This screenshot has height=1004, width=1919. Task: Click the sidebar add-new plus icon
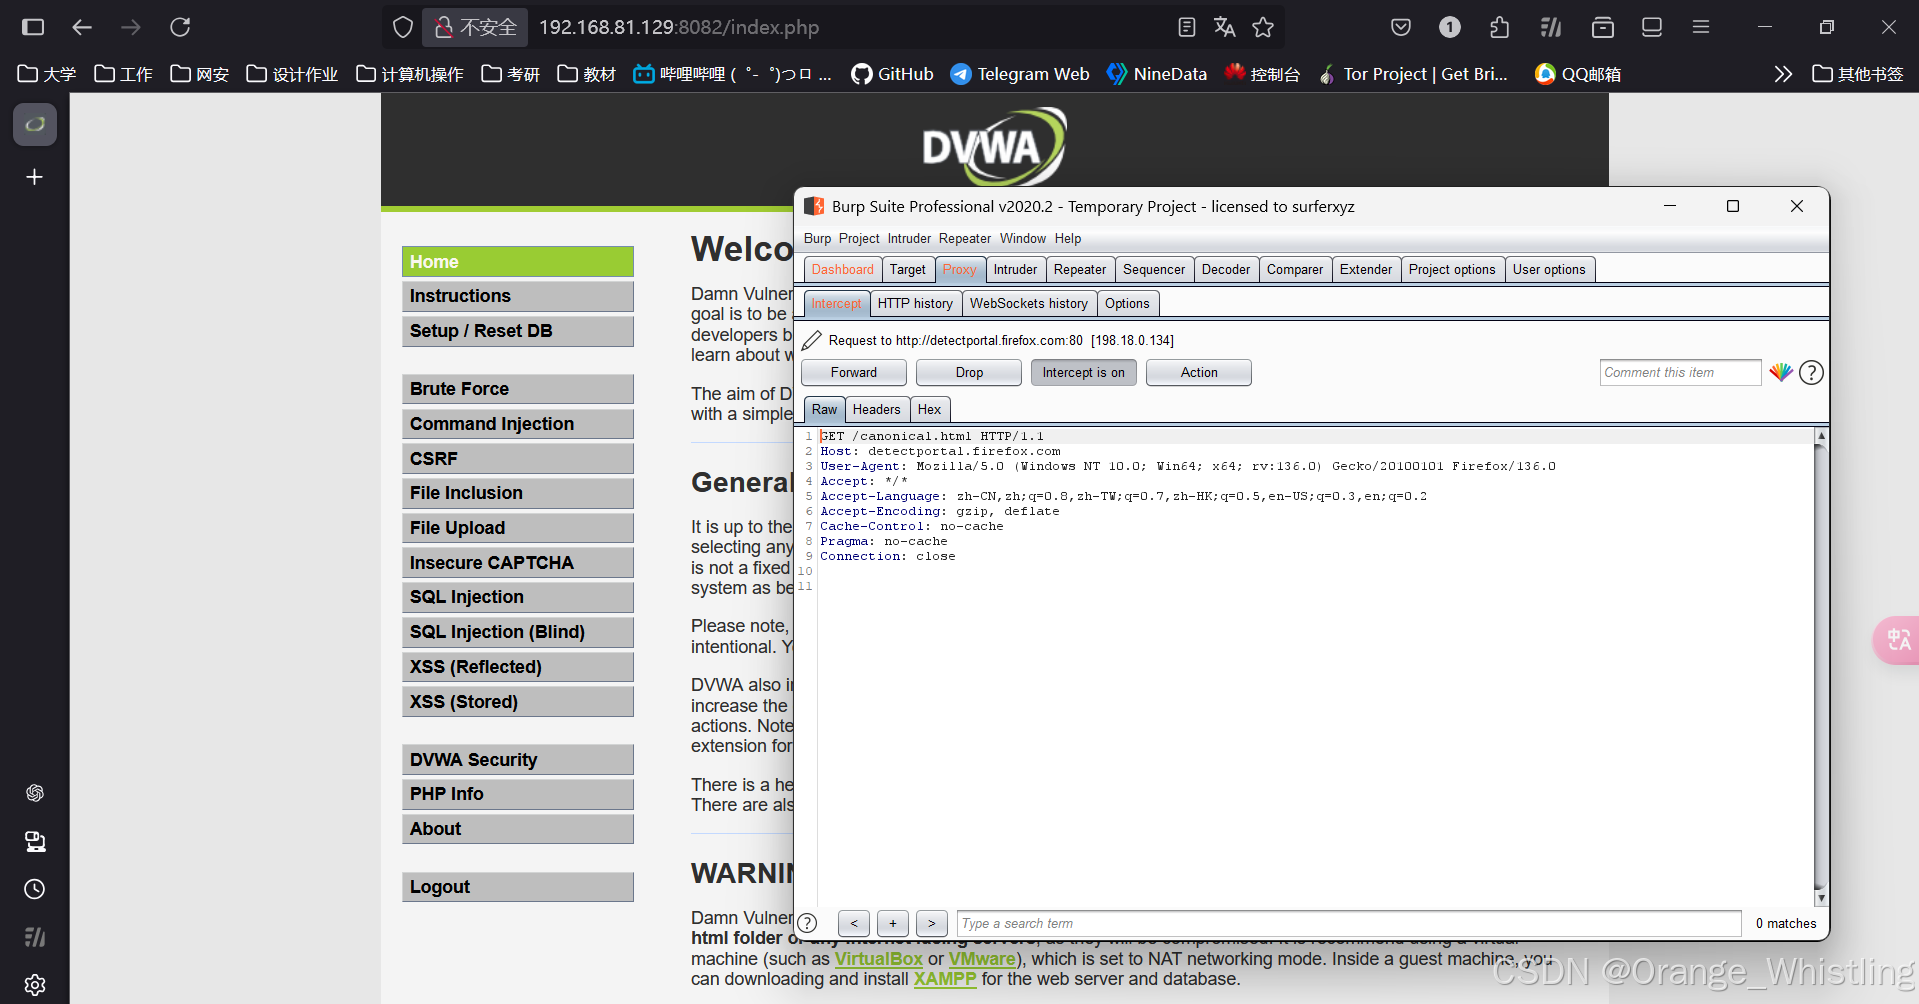pos(35,177)
